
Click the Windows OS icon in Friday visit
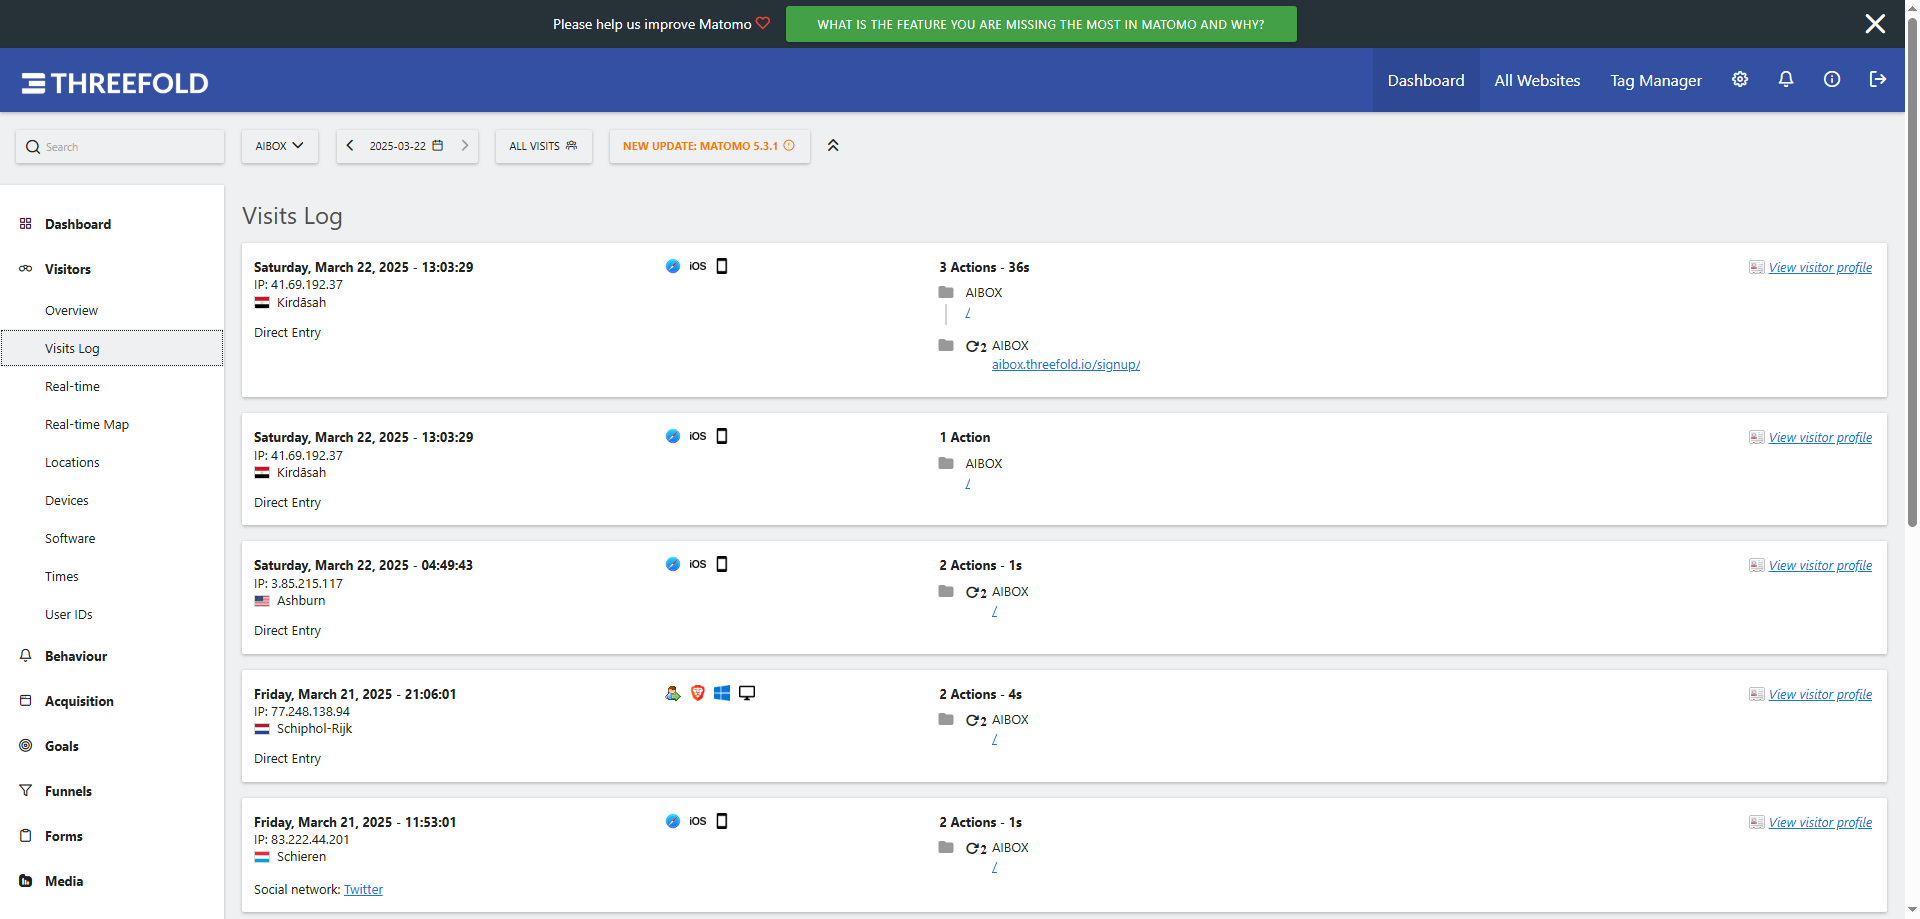(722, 693)
